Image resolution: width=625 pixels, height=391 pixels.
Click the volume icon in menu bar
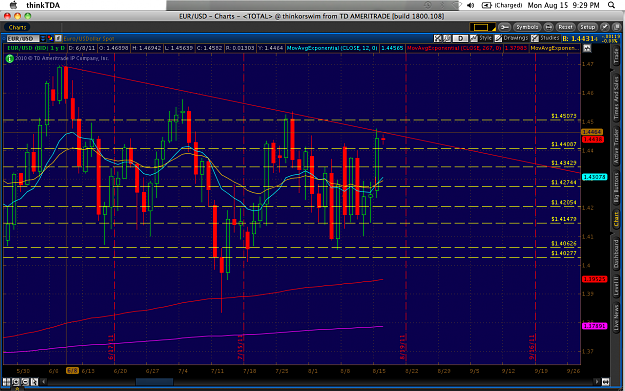tap(471, 5)
